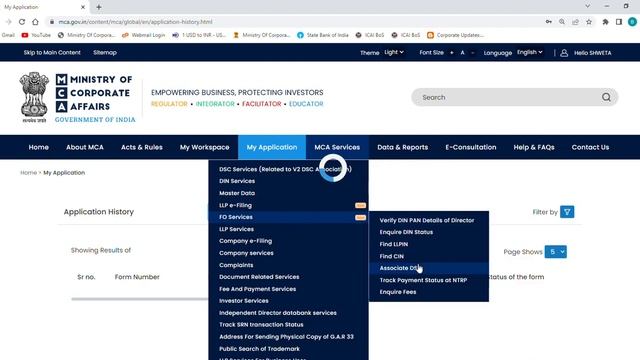Image resolution: width=640 pixels, height=360 pixels.
Task: Open Page Shows count dropdown
Action: click(x=556, y=252)
